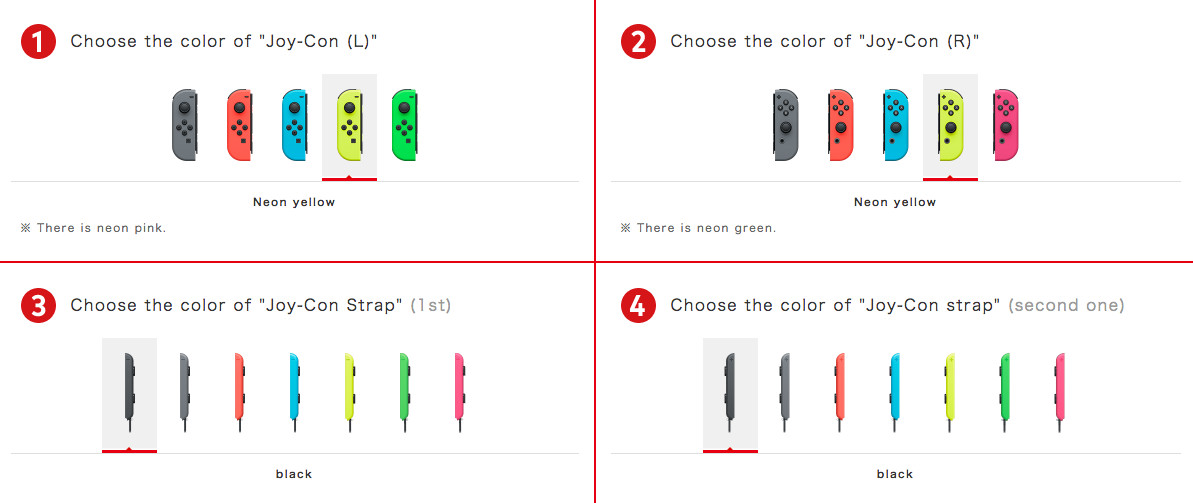Select the neon yellow Joy-Con (L)
1193x503 pixels.
coord(349,126)
